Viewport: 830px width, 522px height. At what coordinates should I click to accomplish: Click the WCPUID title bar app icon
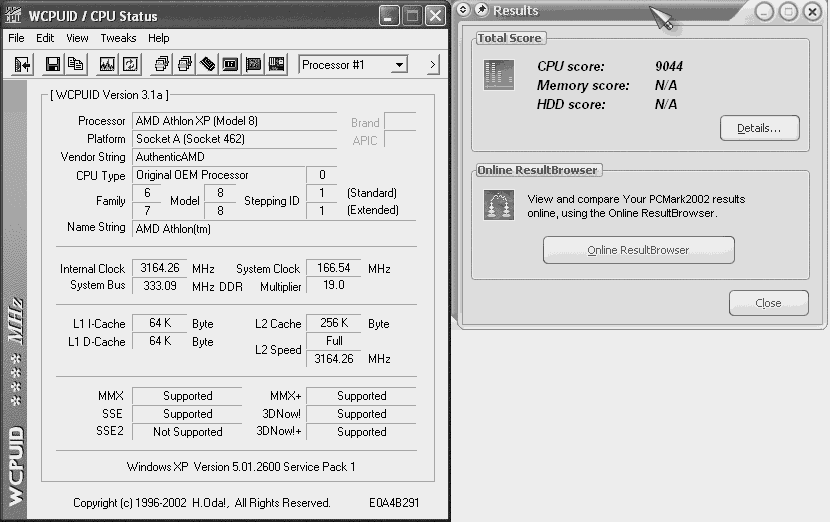(x=13, y=15)
